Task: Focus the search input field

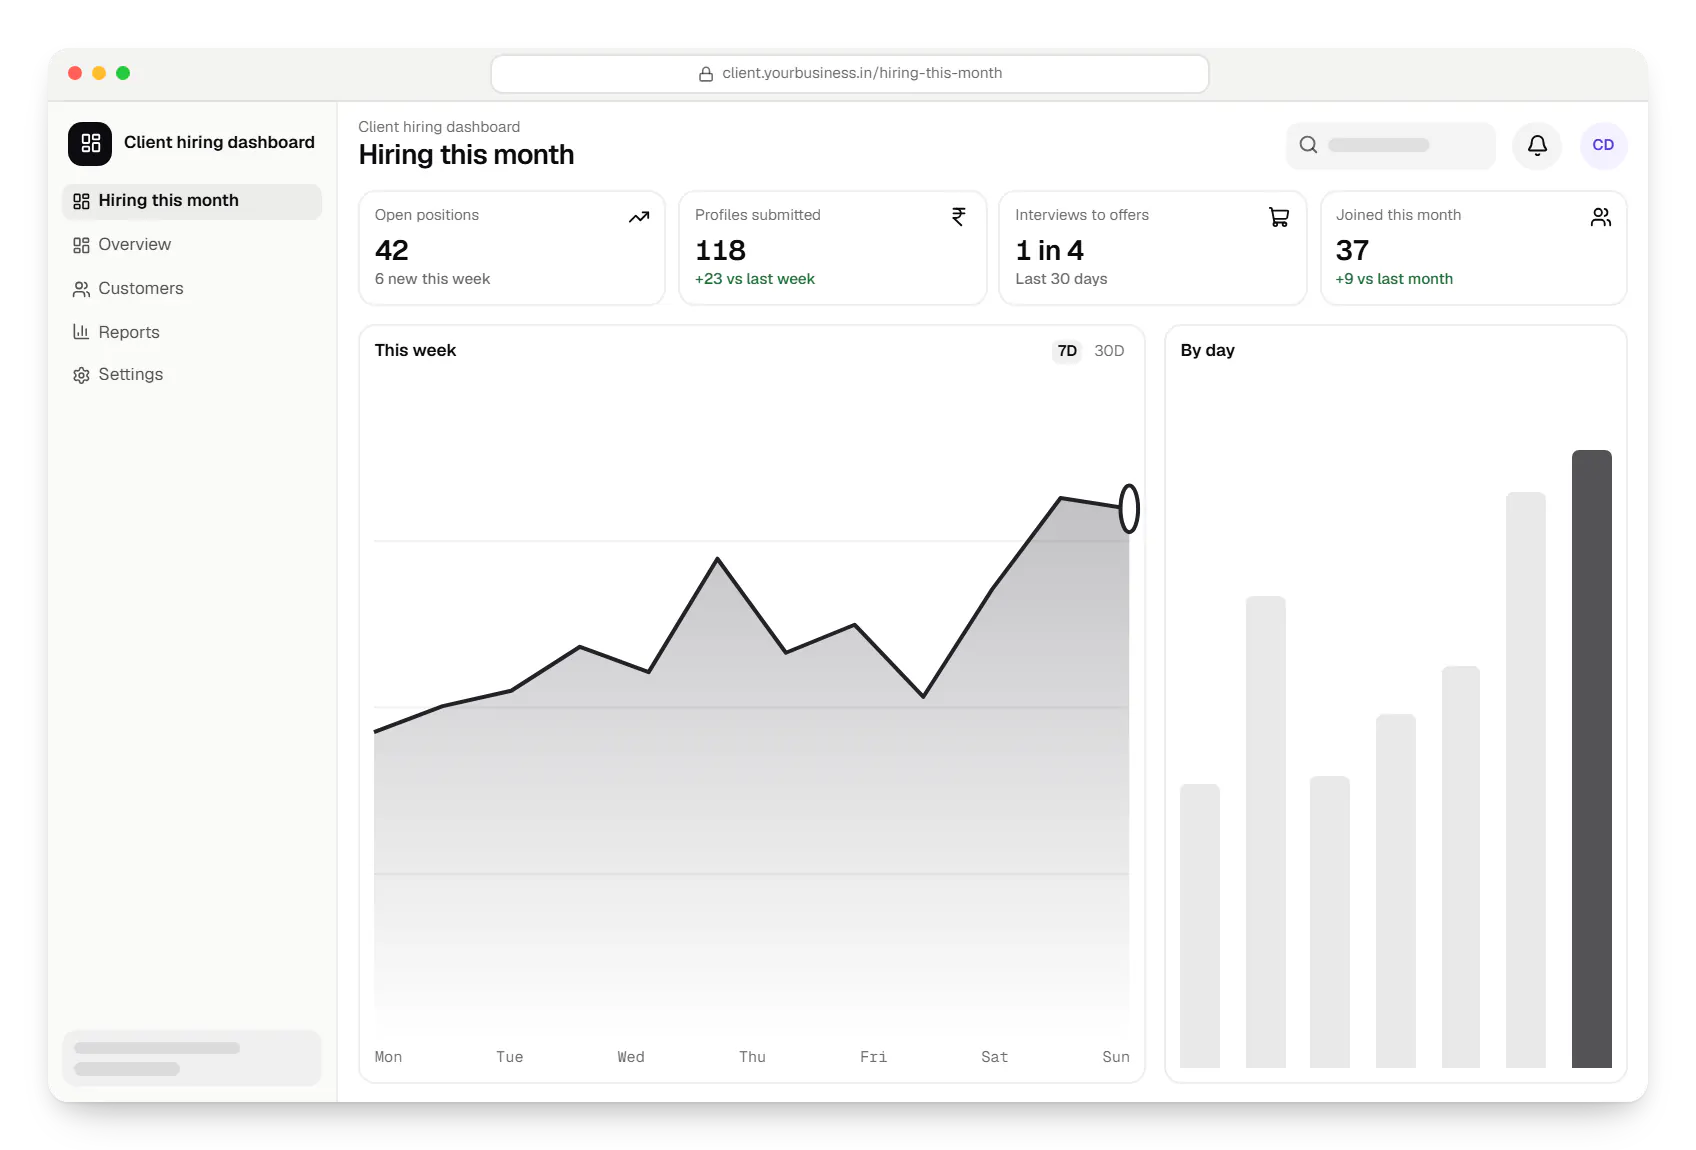Action: (x=1390, y=145)
